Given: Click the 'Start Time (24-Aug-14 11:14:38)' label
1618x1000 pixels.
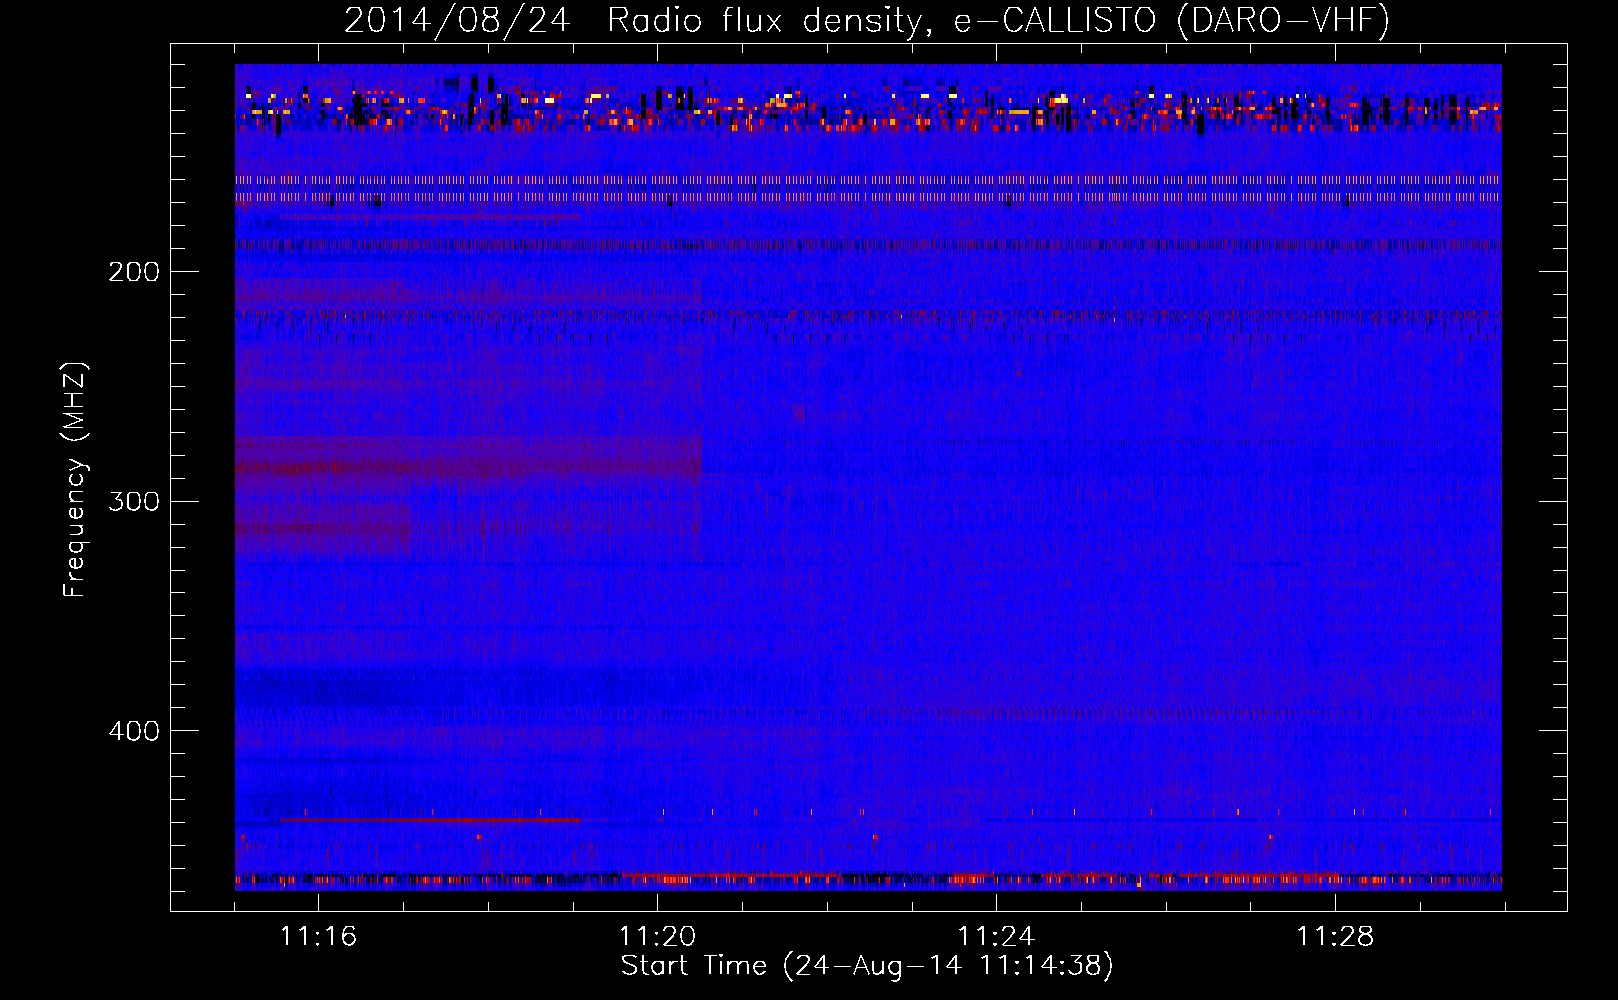Looking at the screenshot, I should point(867,966).
